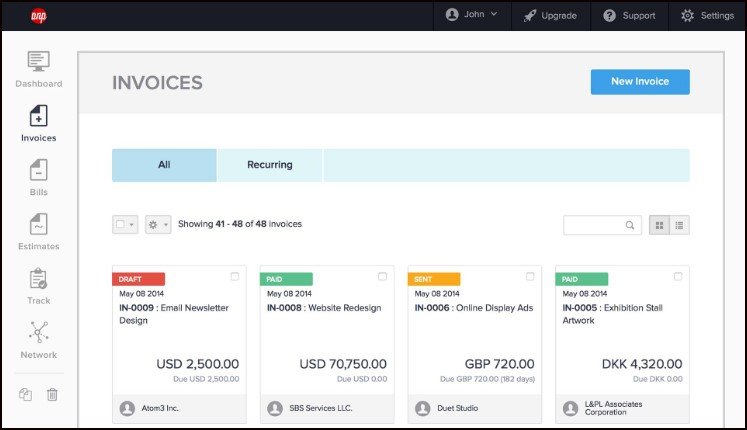The width and height of the screenshot is (747, 430).
Task: Select the Bills sidebar icon
Action: (x=38, y=178)
